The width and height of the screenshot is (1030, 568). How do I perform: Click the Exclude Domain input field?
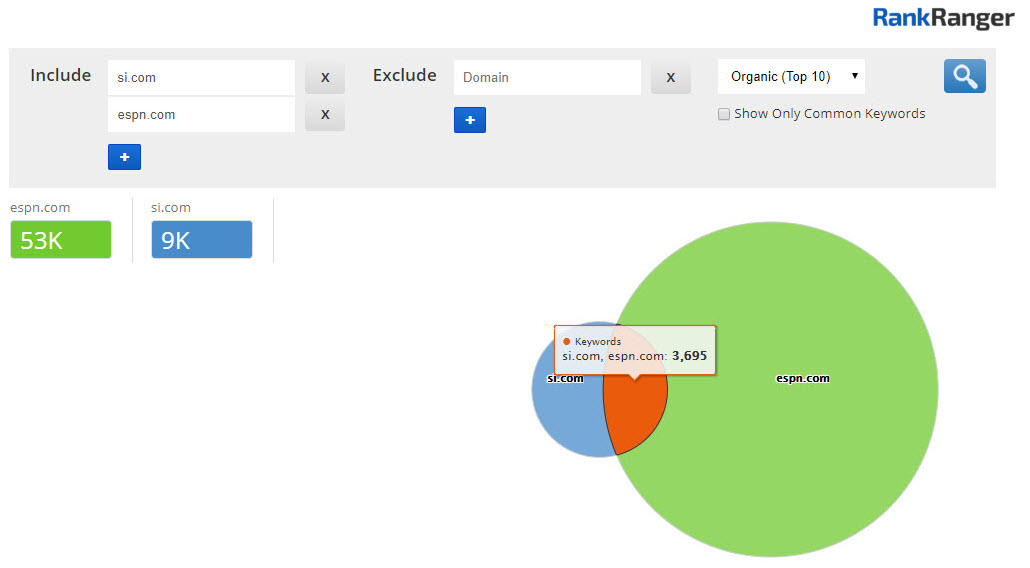point(547,77)
